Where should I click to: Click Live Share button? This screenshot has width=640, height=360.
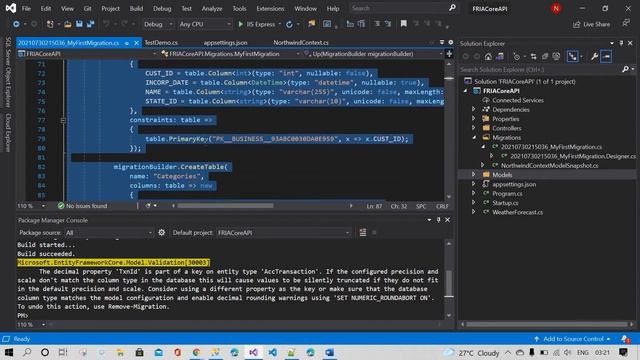(591, 24)
